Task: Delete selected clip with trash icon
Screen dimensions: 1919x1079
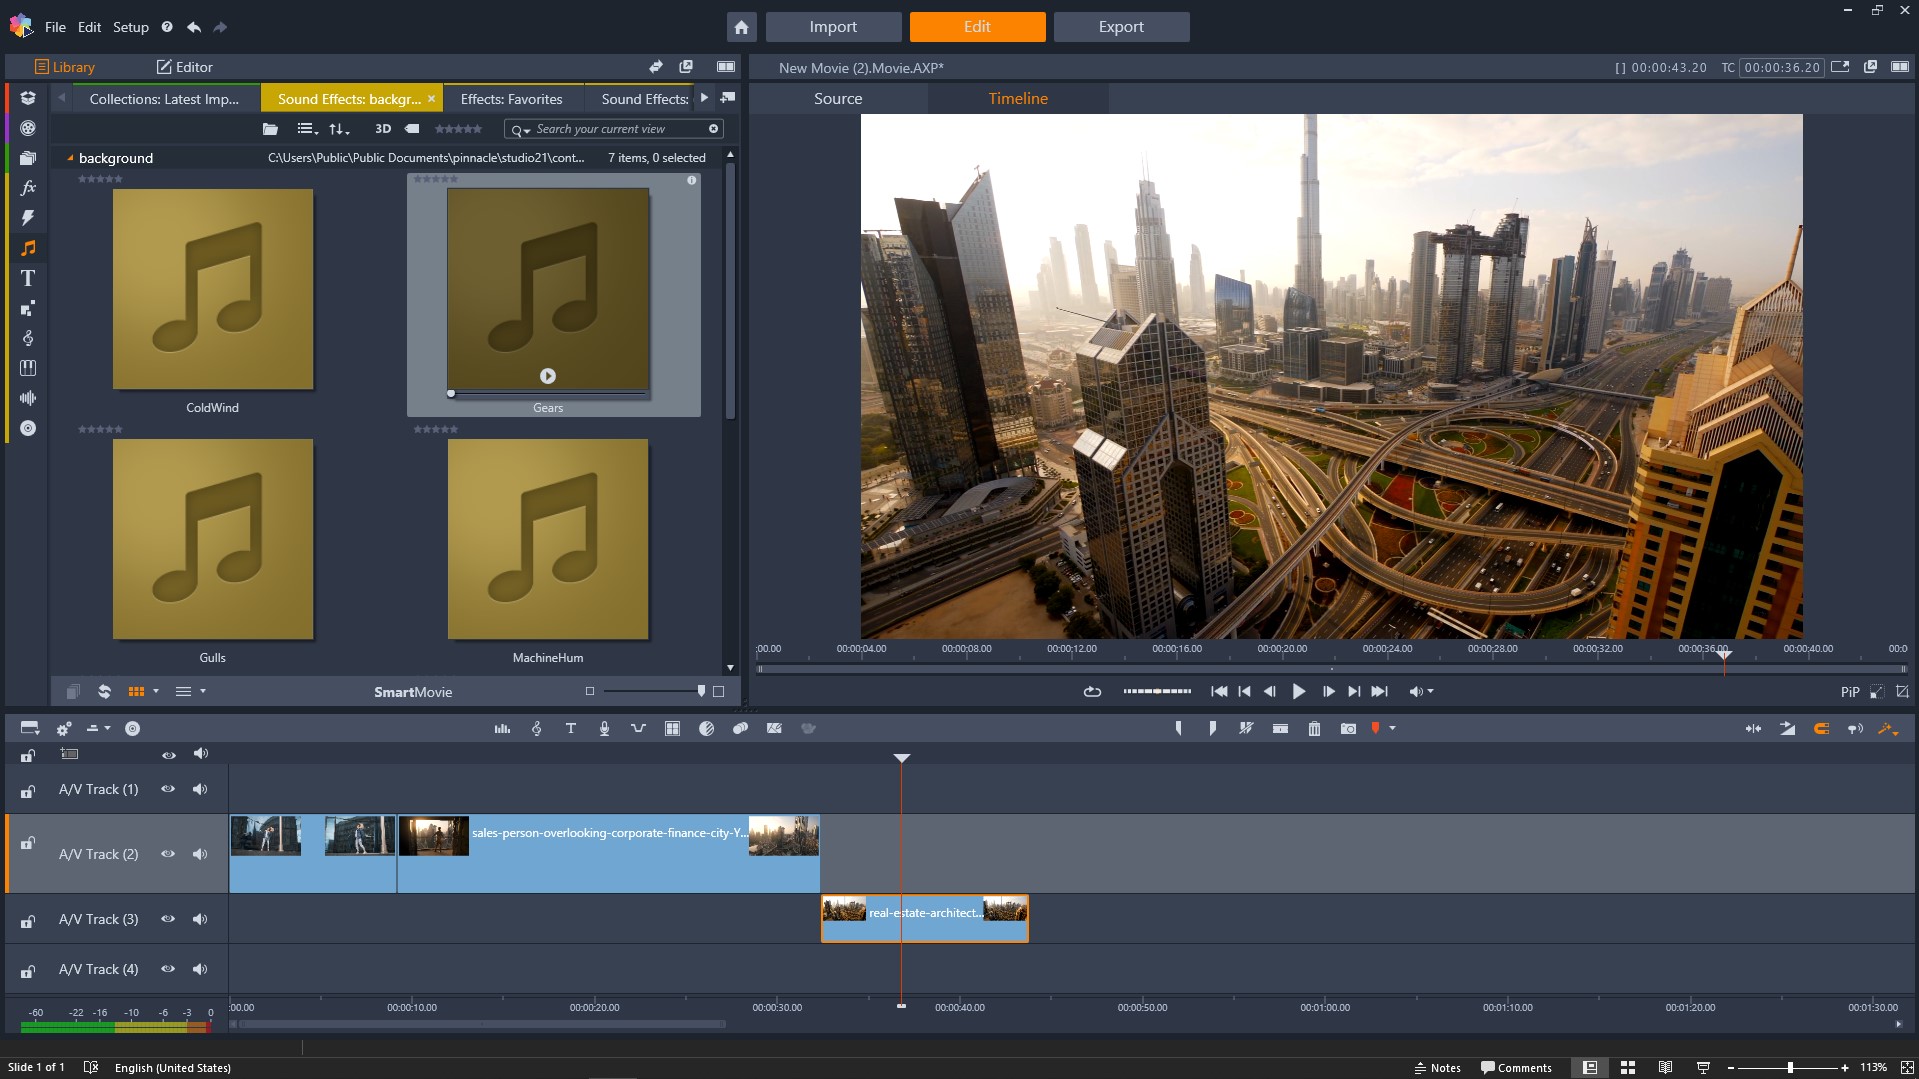Action: pos(1314,729)
